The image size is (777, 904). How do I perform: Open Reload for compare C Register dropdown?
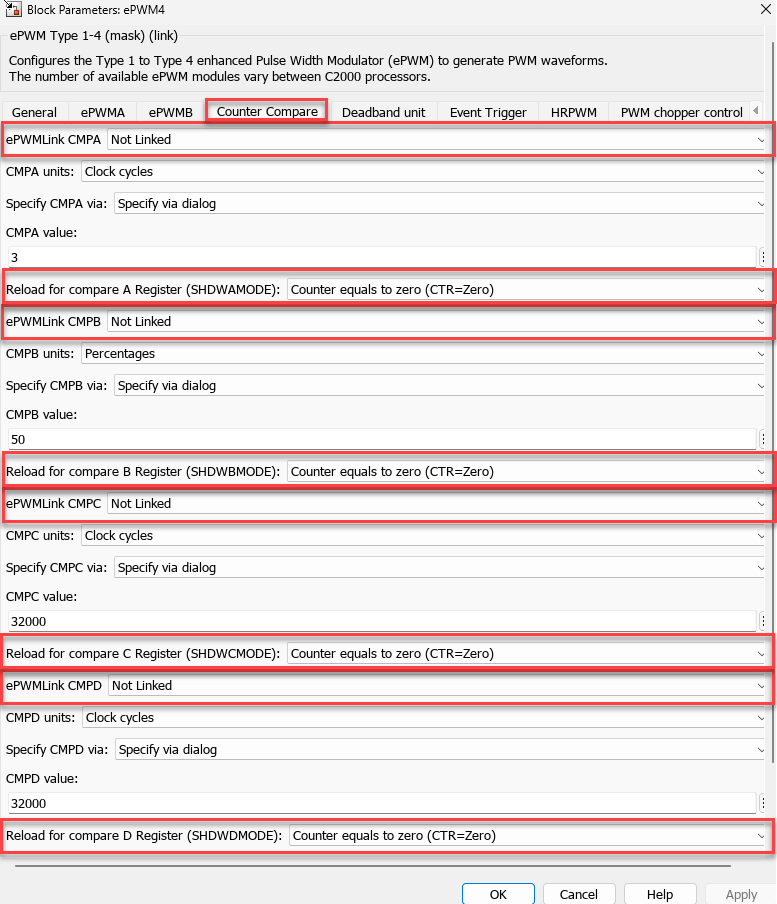click(527, 654)
